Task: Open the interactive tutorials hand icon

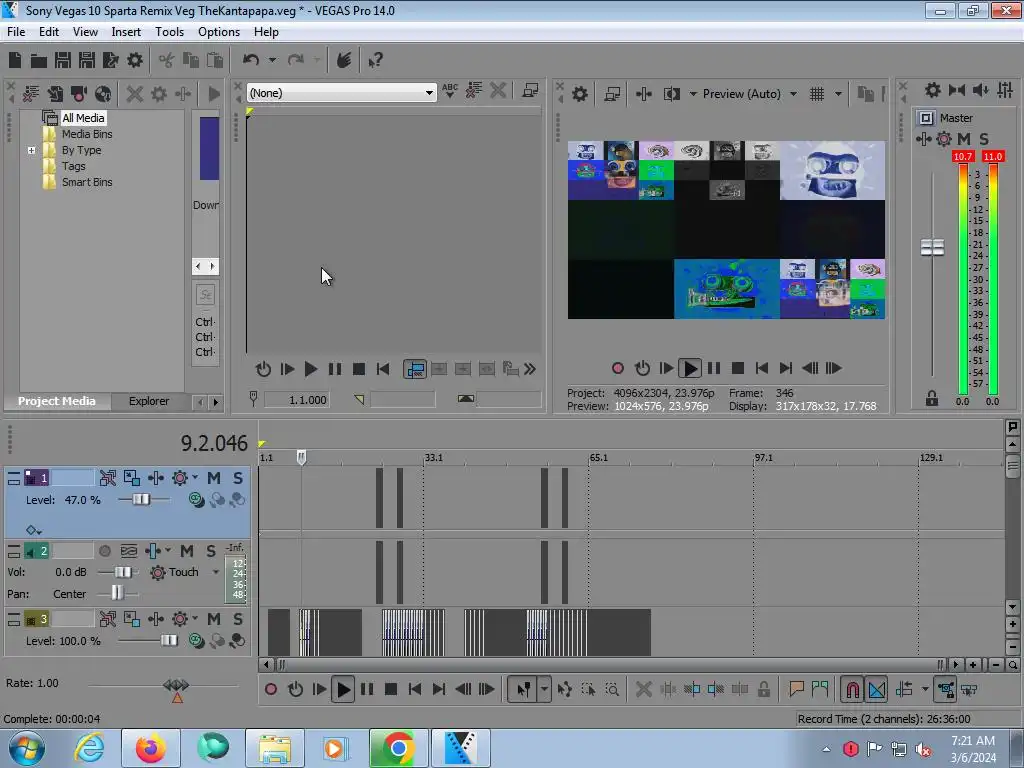Action: 344,60
